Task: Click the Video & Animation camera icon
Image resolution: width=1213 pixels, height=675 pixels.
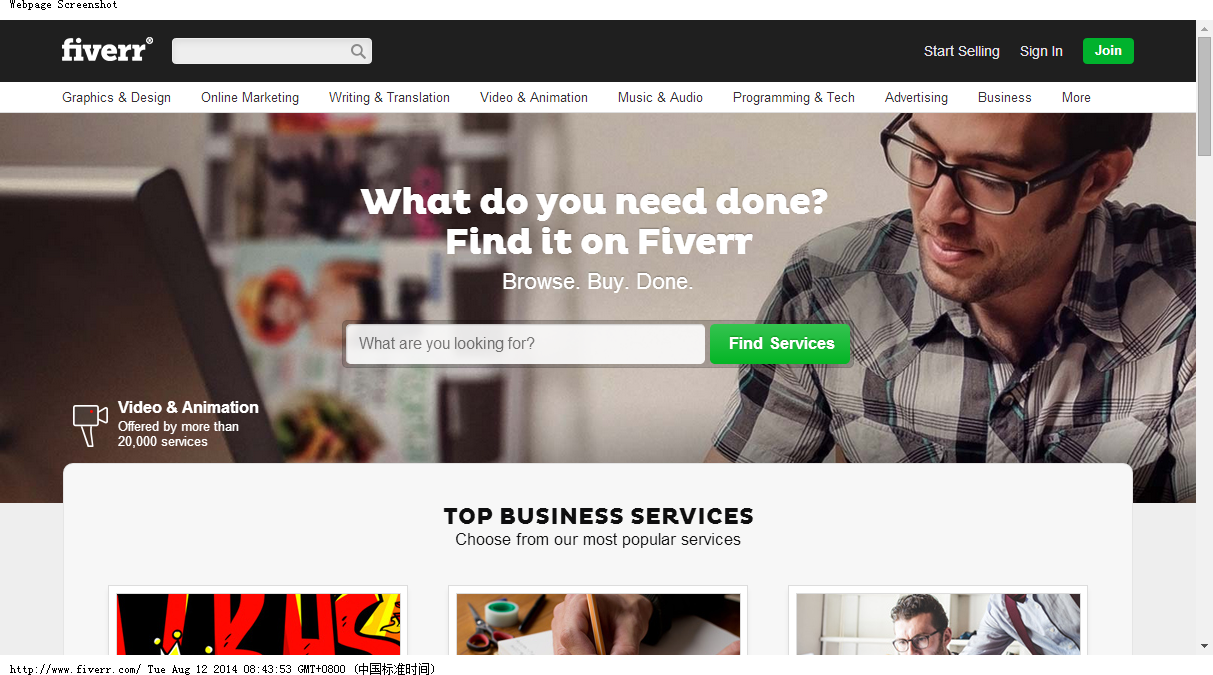Action: tap(90, 424)
